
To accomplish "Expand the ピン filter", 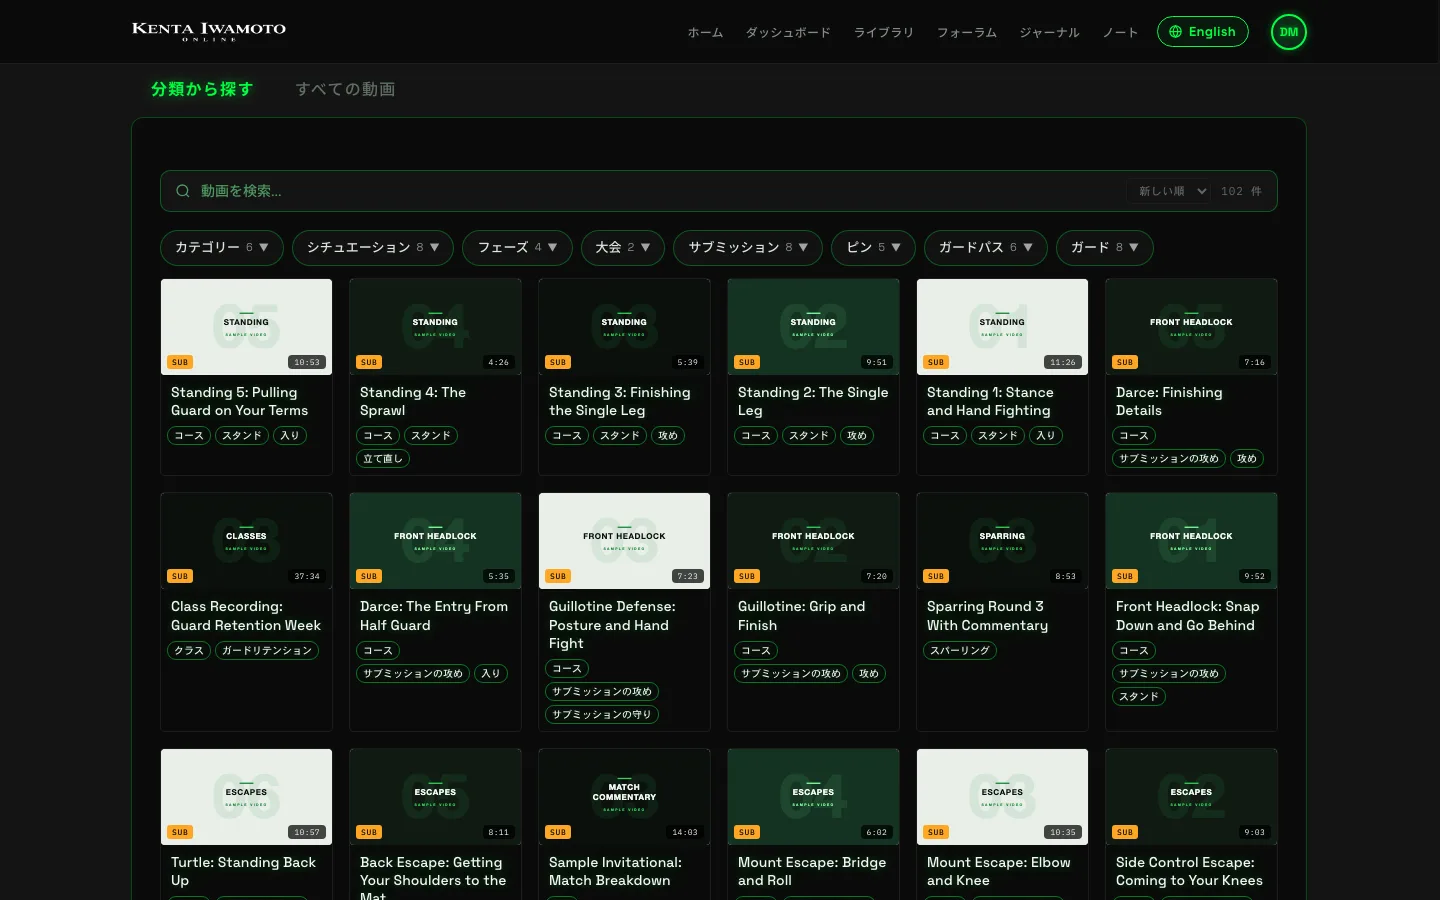I will [873, 247].
